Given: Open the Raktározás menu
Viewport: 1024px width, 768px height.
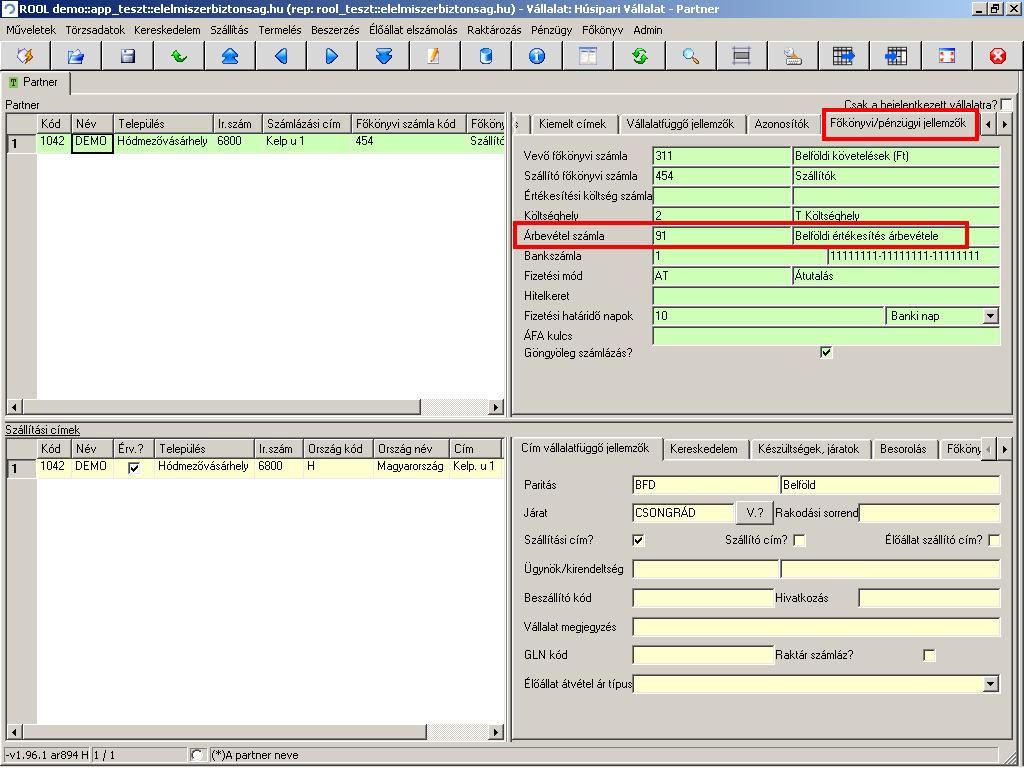Looking at the screenshot, I should (x=494, y=30).
